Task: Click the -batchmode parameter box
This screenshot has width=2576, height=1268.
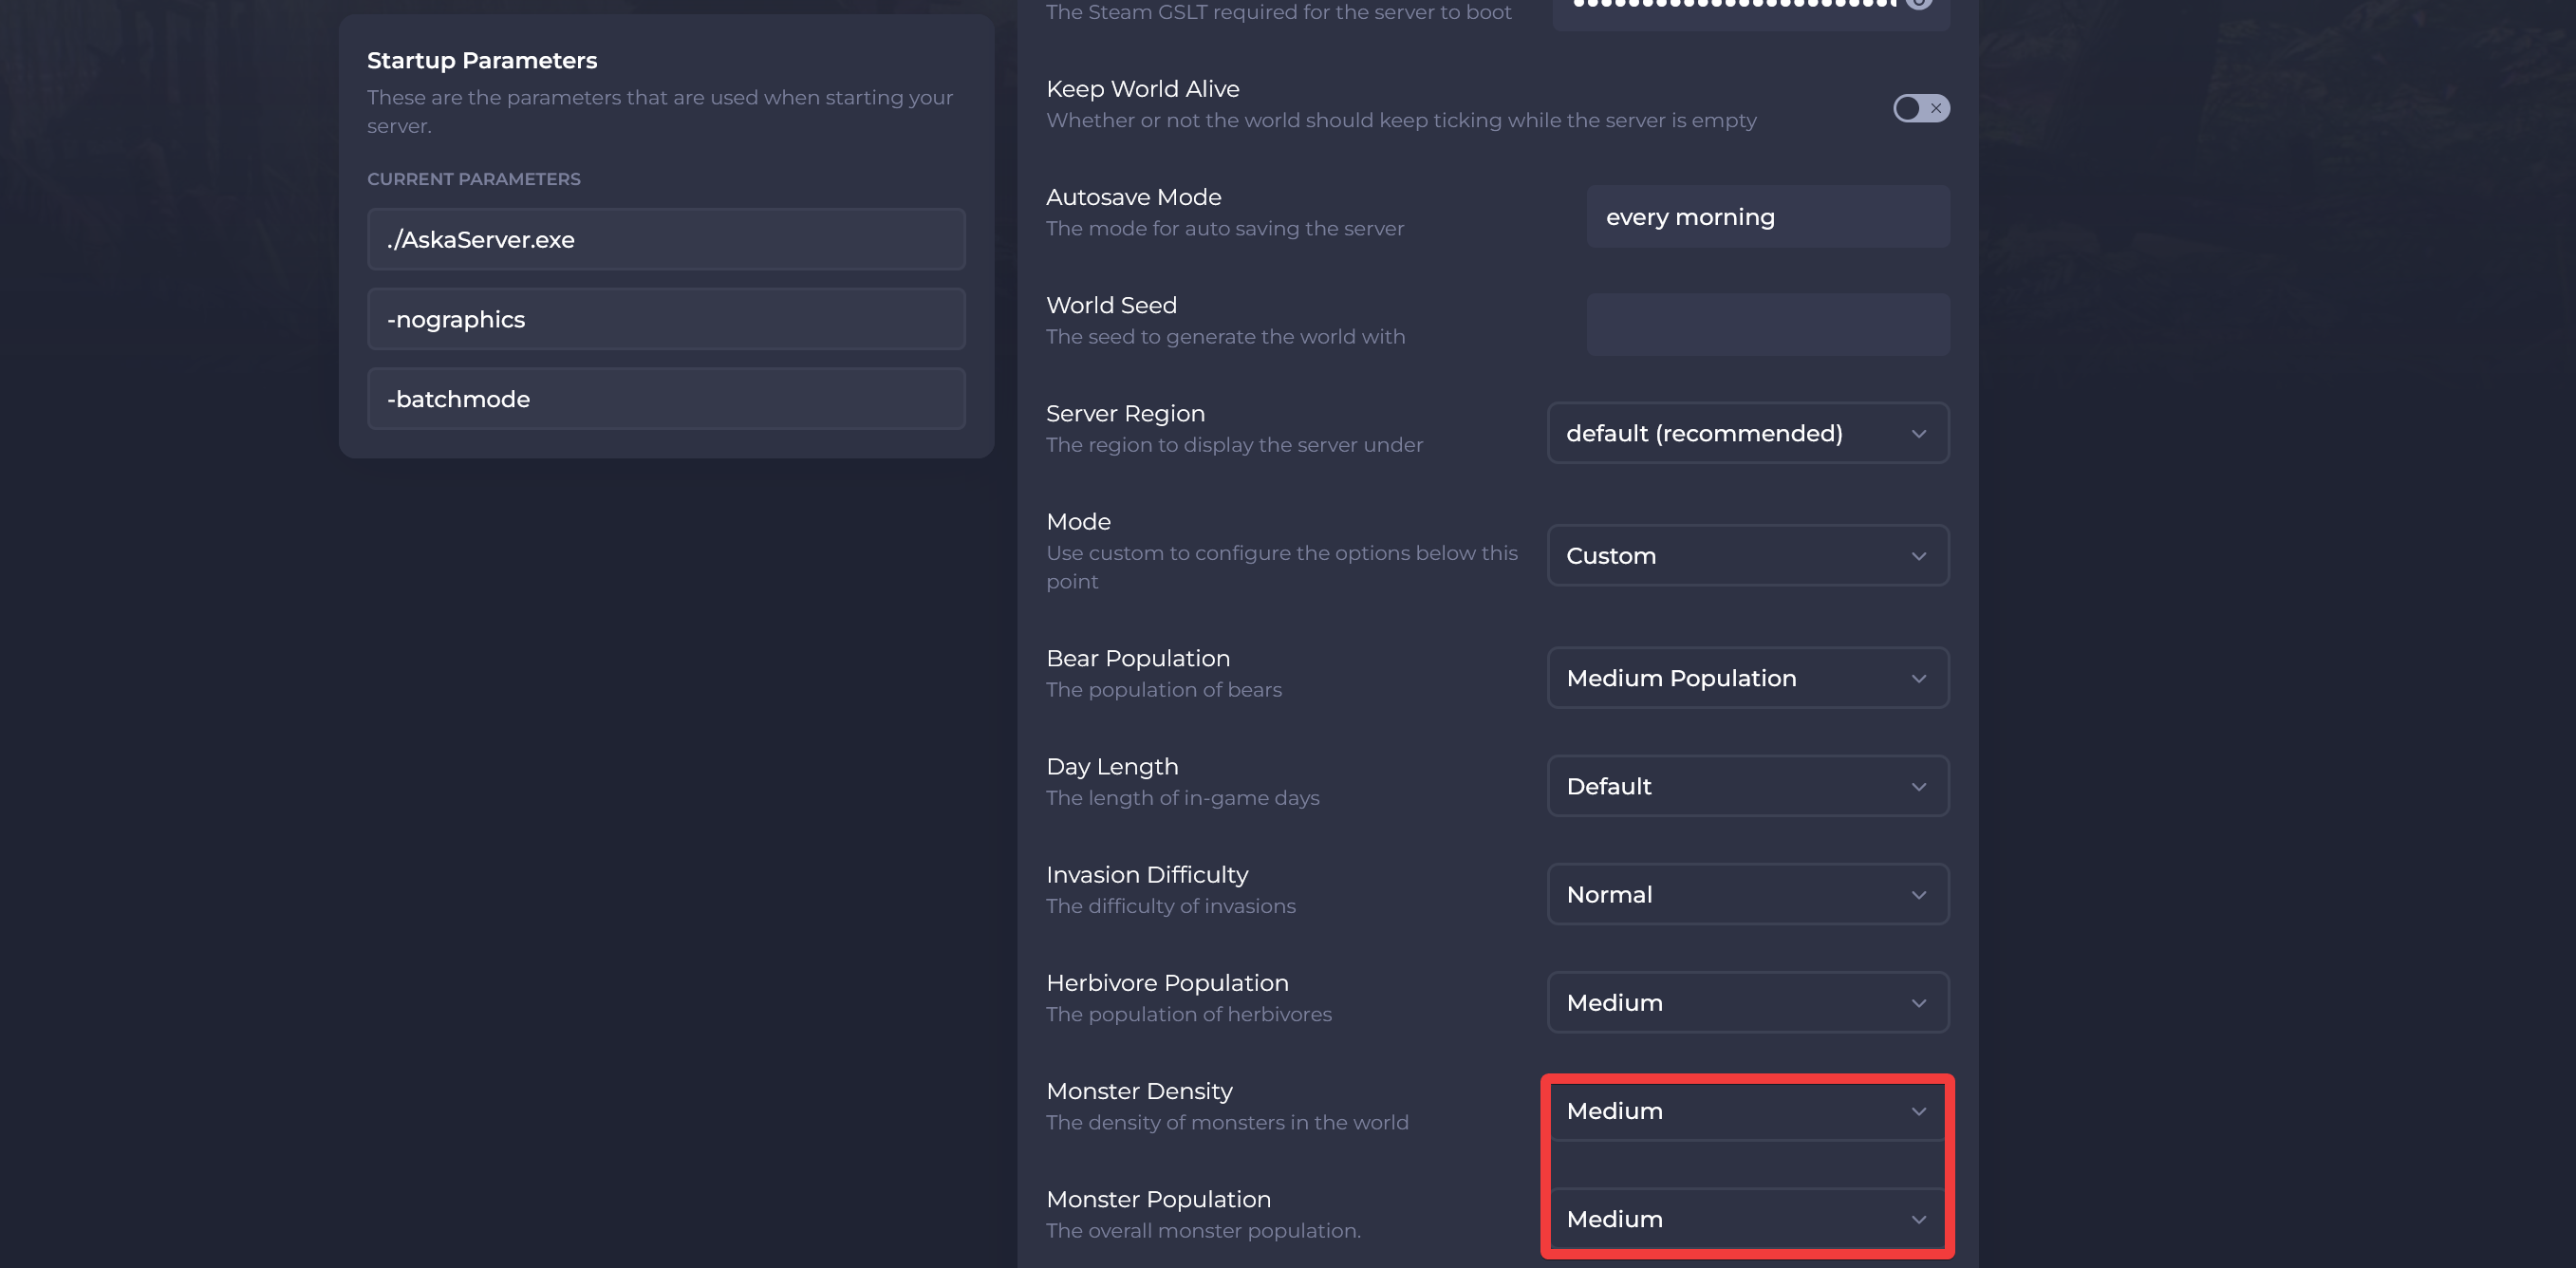Action: tap(666, 399)
